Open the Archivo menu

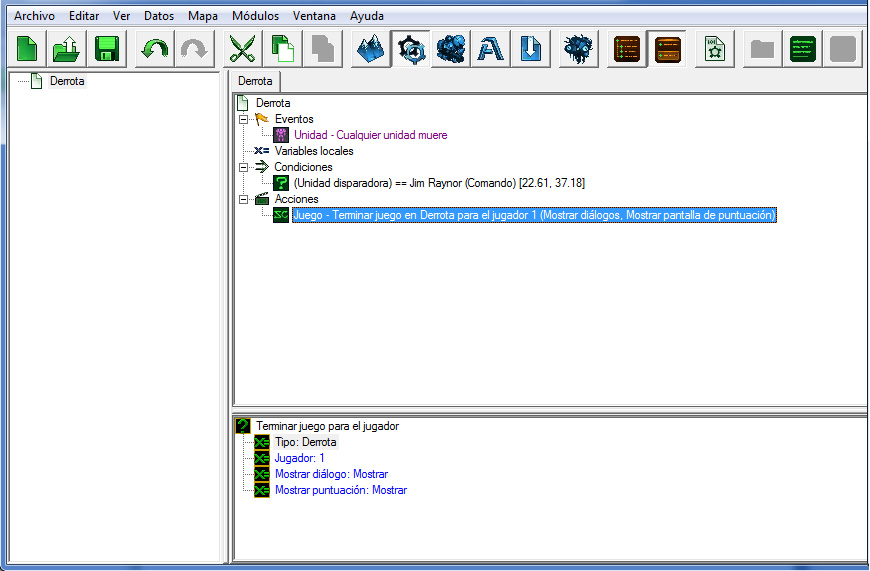(34, 16)
